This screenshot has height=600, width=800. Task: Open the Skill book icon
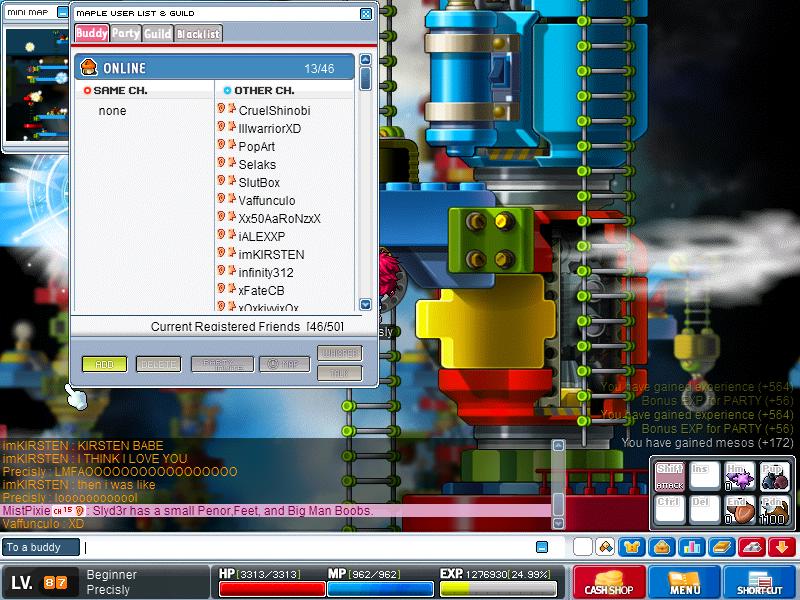pos(722,547)
